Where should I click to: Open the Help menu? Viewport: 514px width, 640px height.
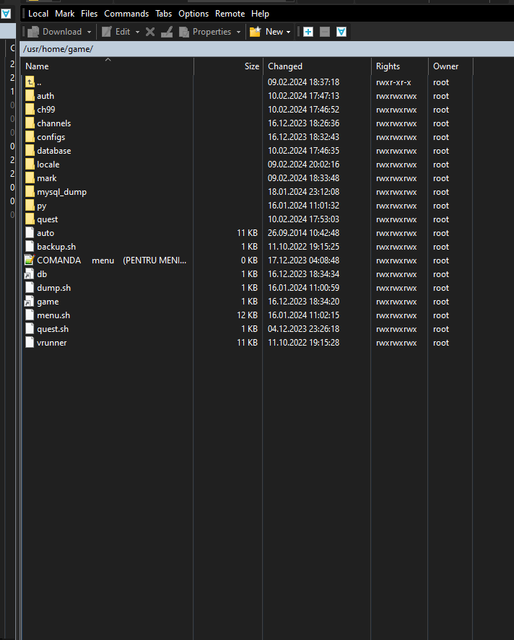click(x=260, y=14)
